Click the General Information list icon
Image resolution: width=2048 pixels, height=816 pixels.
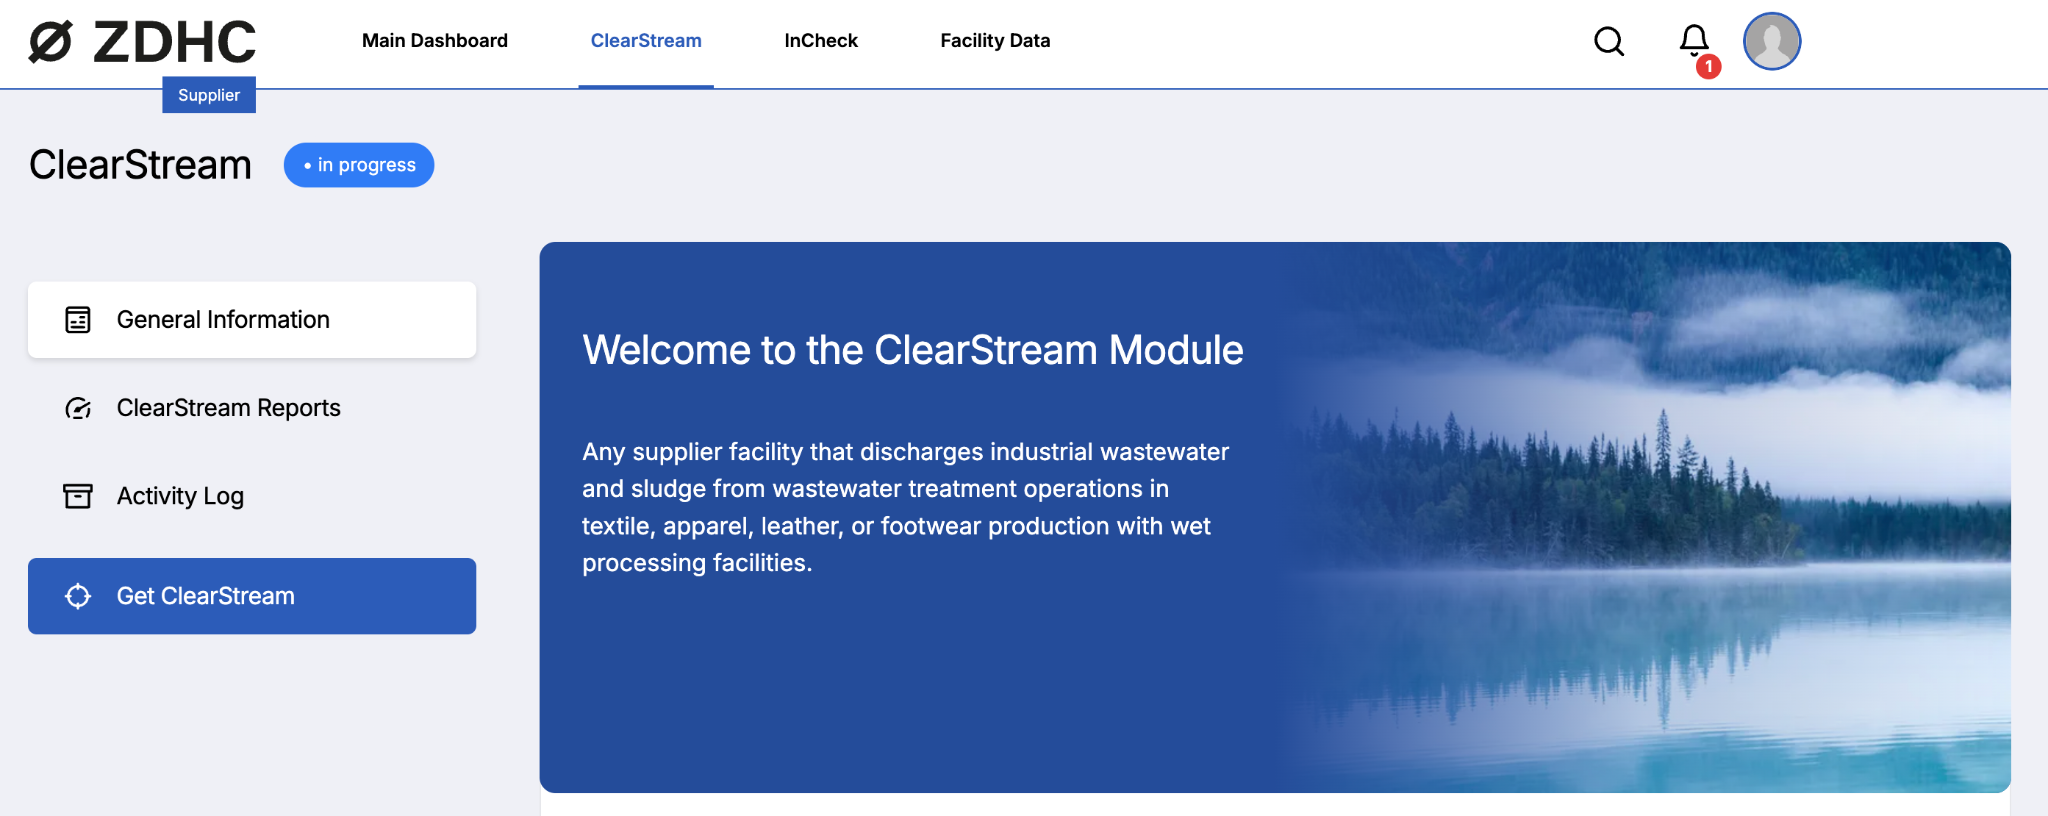tap(78, 320)
